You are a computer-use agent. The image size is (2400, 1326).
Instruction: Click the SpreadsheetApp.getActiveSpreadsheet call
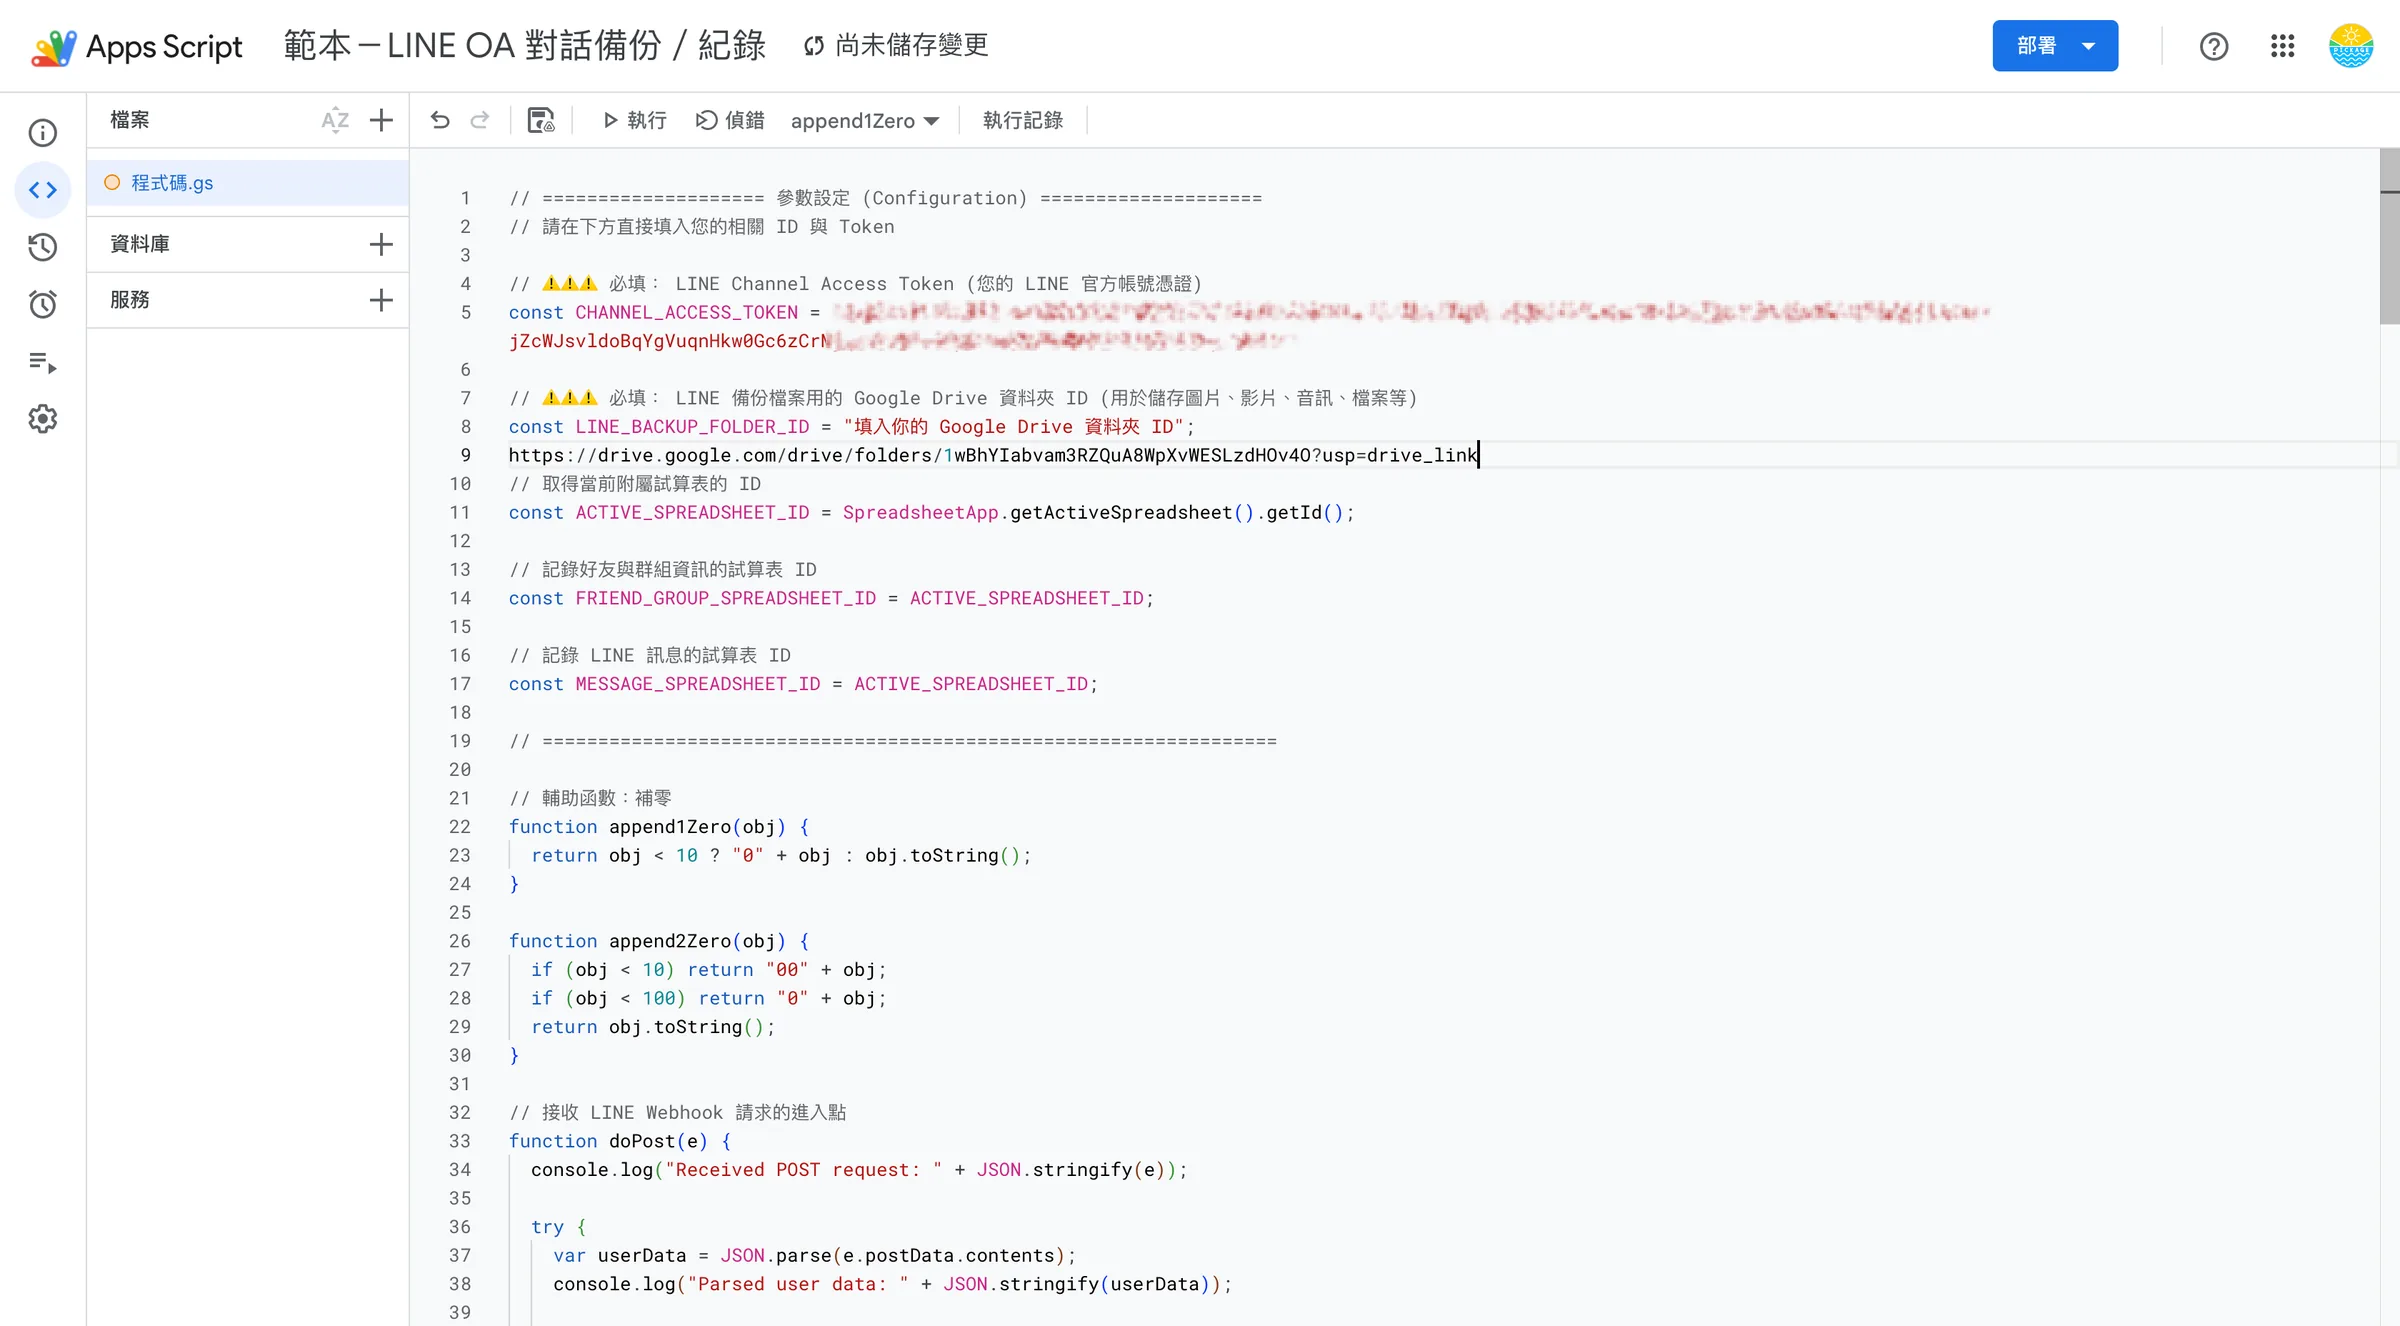coord(1047,513)
